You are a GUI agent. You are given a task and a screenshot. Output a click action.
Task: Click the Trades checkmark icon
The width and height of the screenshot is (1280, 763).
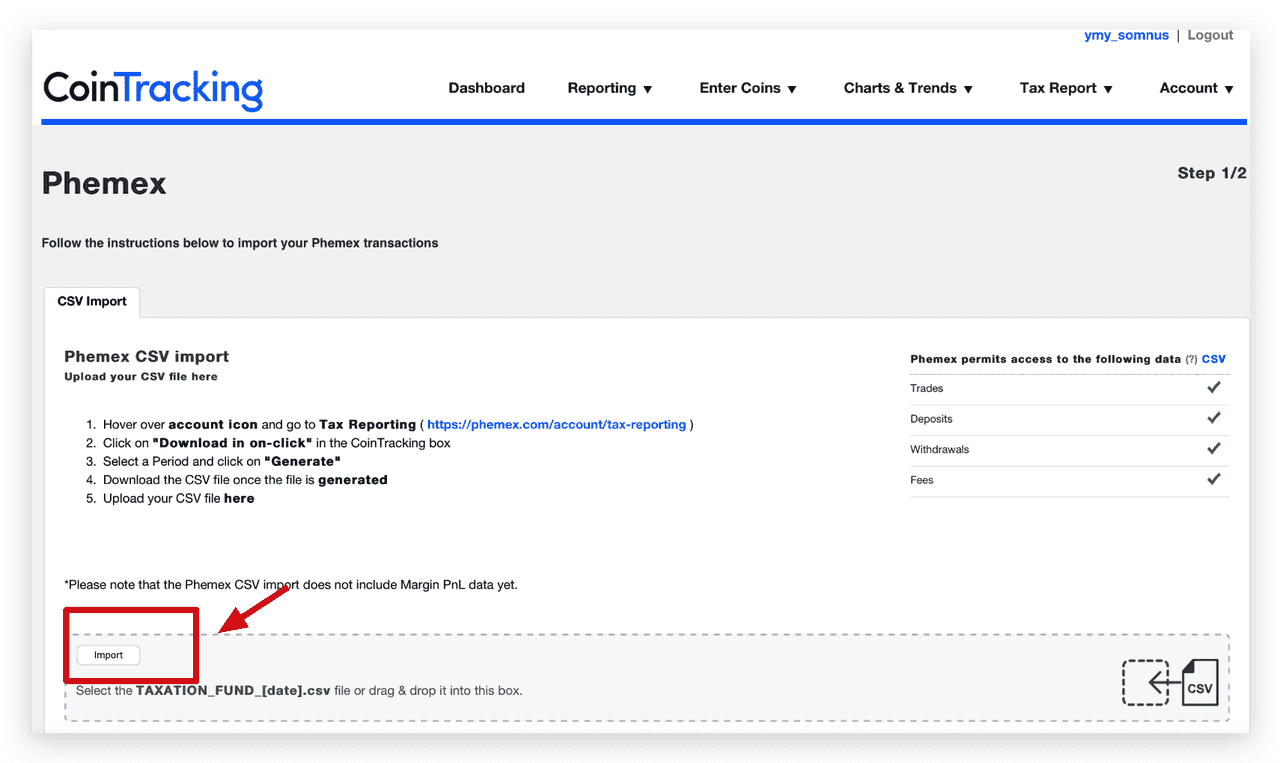click(x=1214, y=387)
